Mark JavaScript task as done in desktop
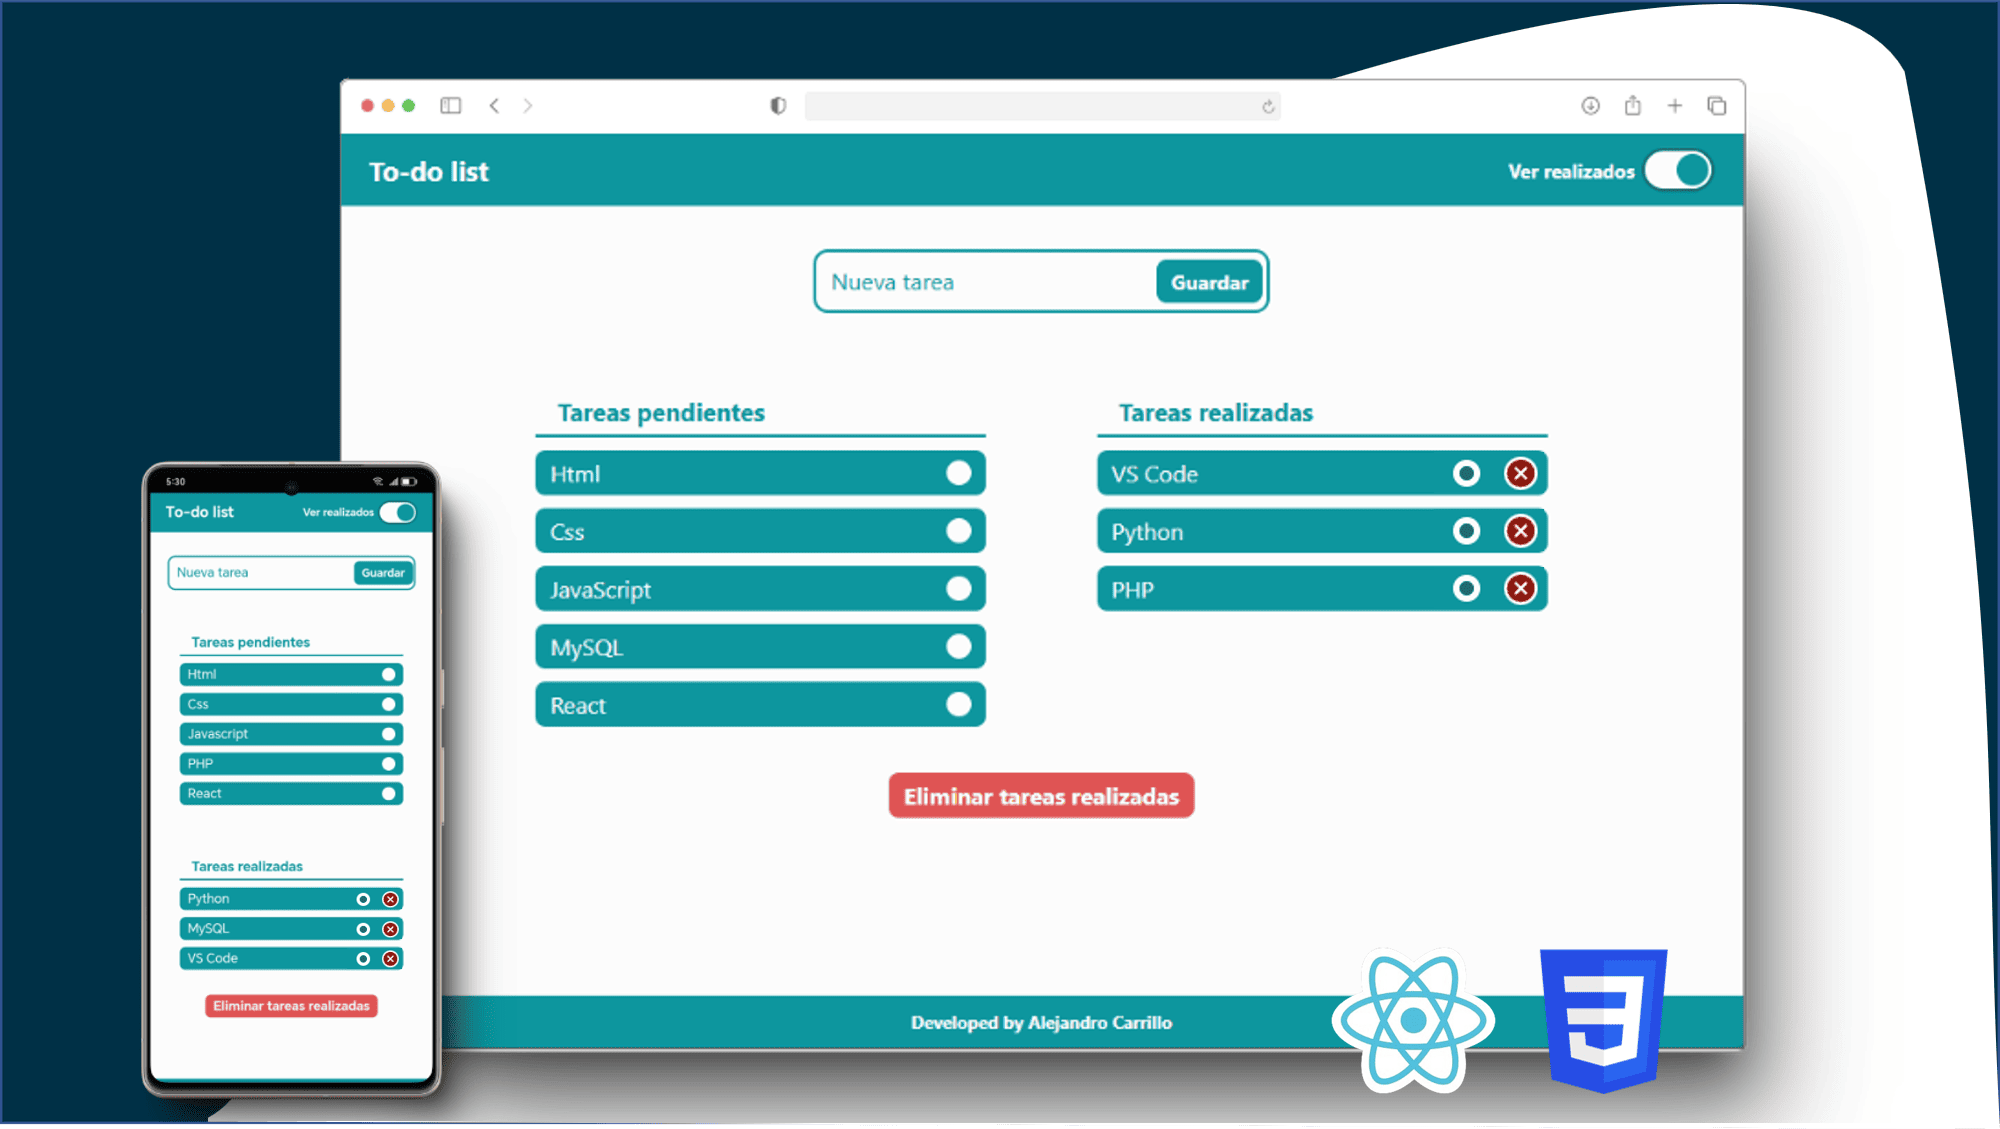Viewport: 2000px width, 1129px height. coord(958,589)
